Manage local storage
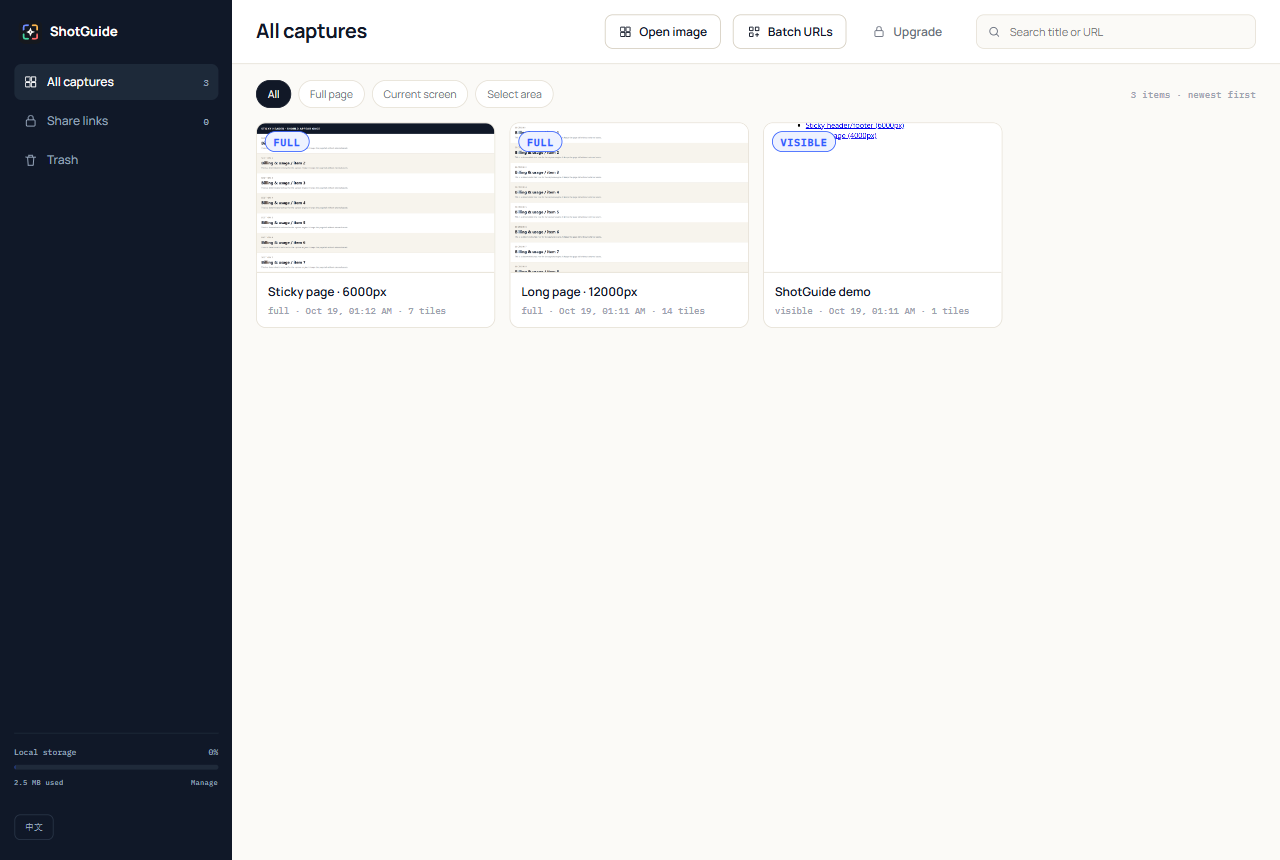The image size is (1280, 860). coord(204,783)
